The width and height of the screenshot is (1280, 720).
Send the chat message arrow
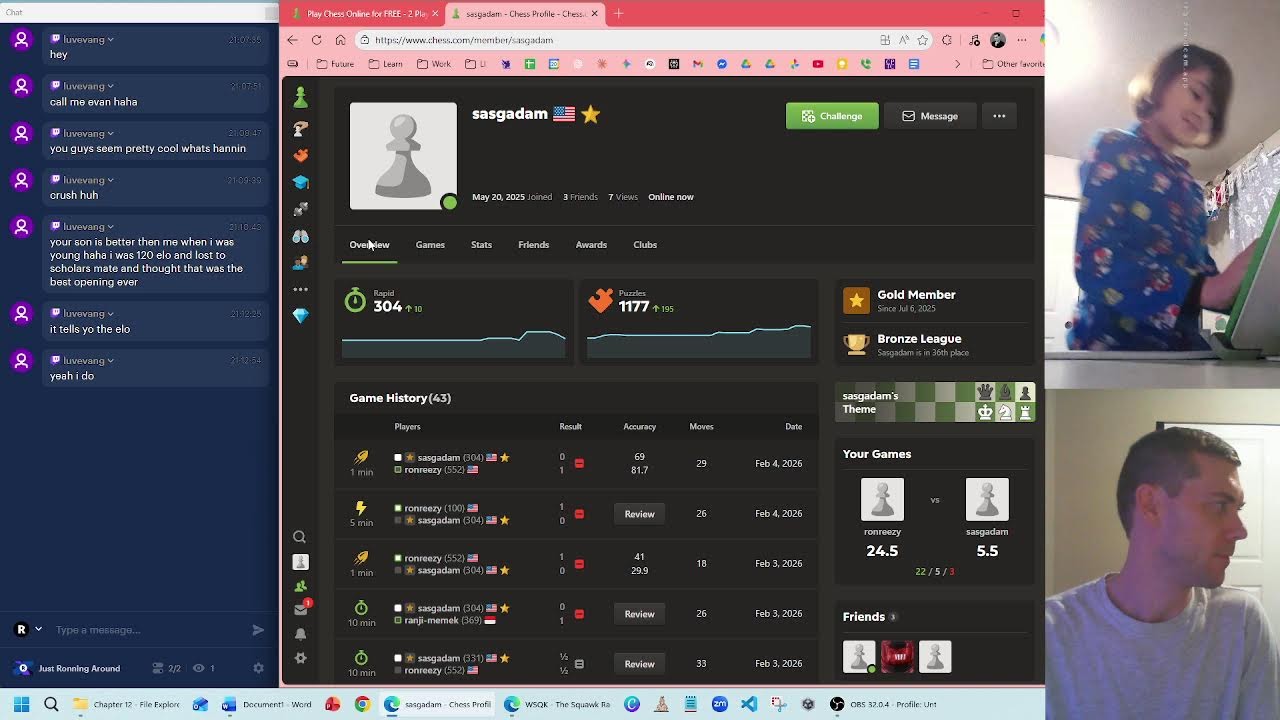point(258,630)
